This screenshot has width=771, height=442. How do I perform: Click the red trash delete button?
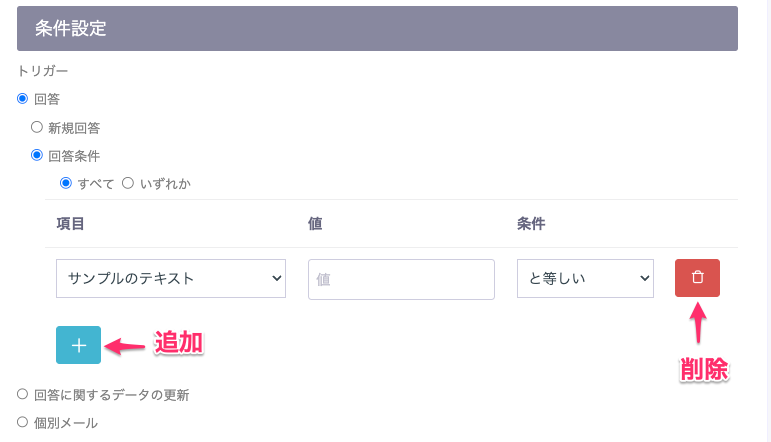(x=697, y=278)
